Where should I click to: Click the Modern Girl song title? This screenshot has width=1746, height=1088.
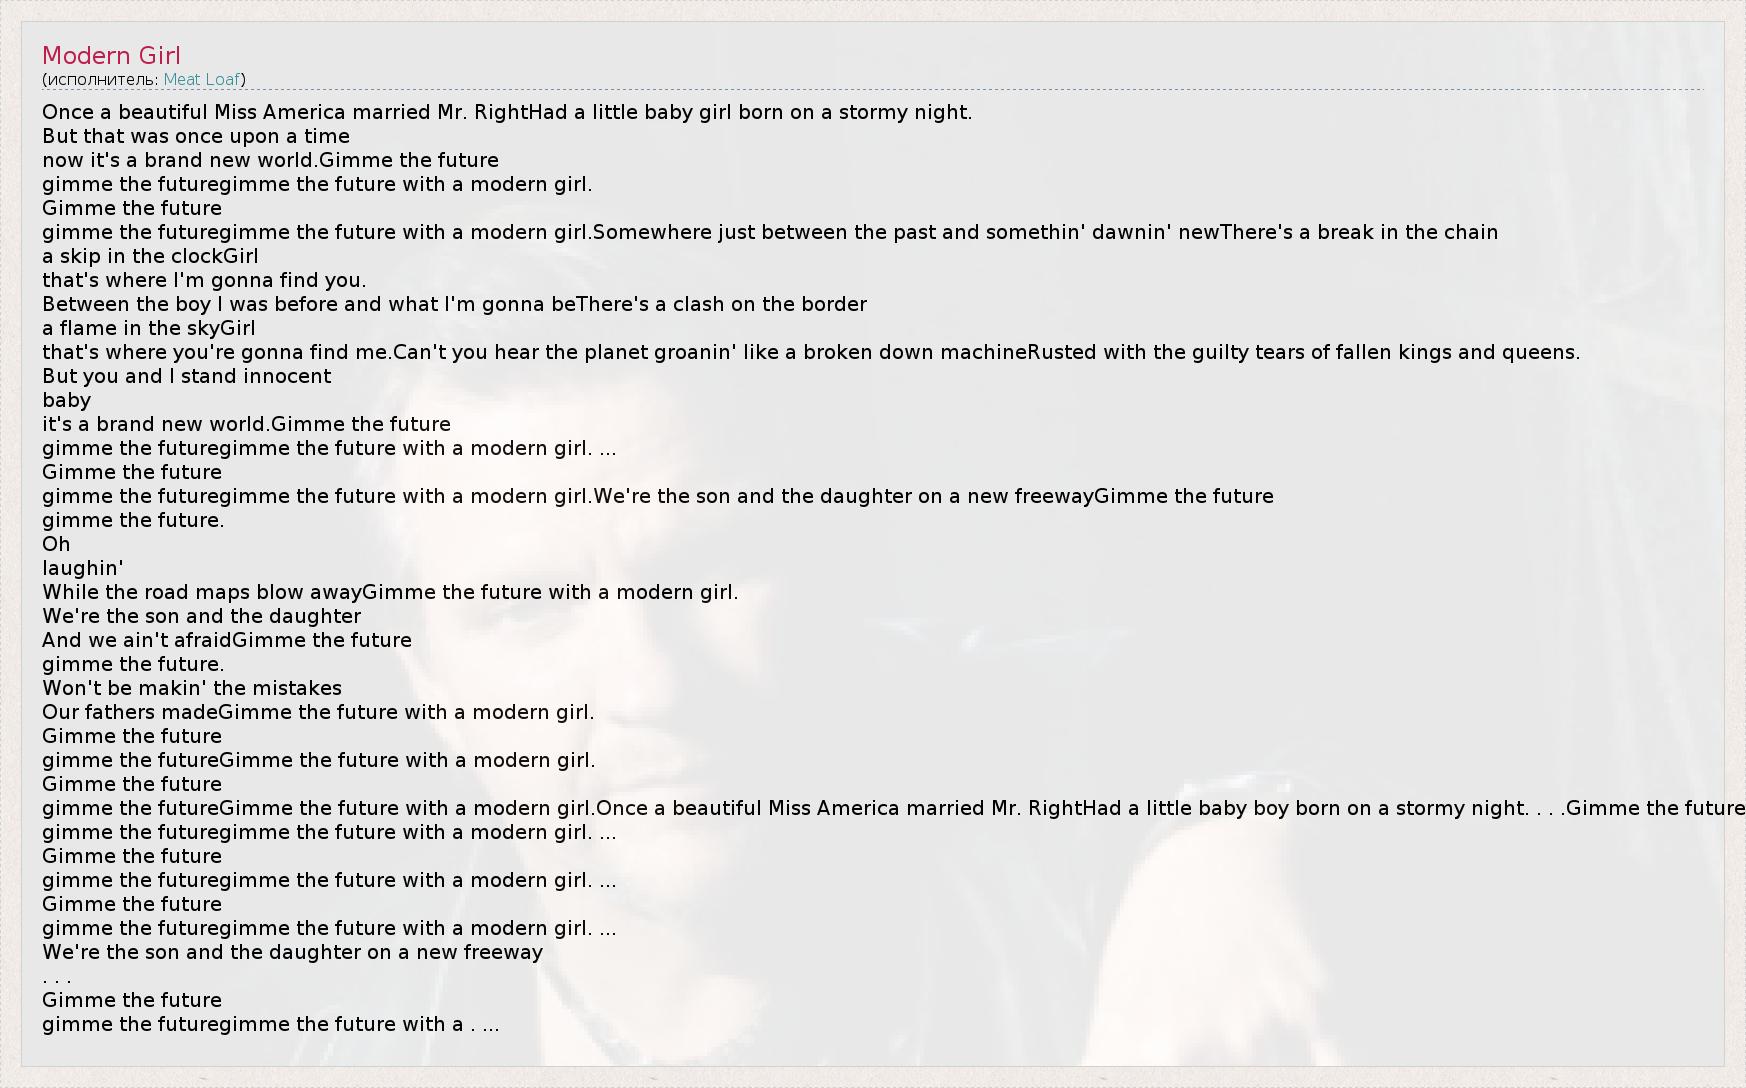coord(111,56)
